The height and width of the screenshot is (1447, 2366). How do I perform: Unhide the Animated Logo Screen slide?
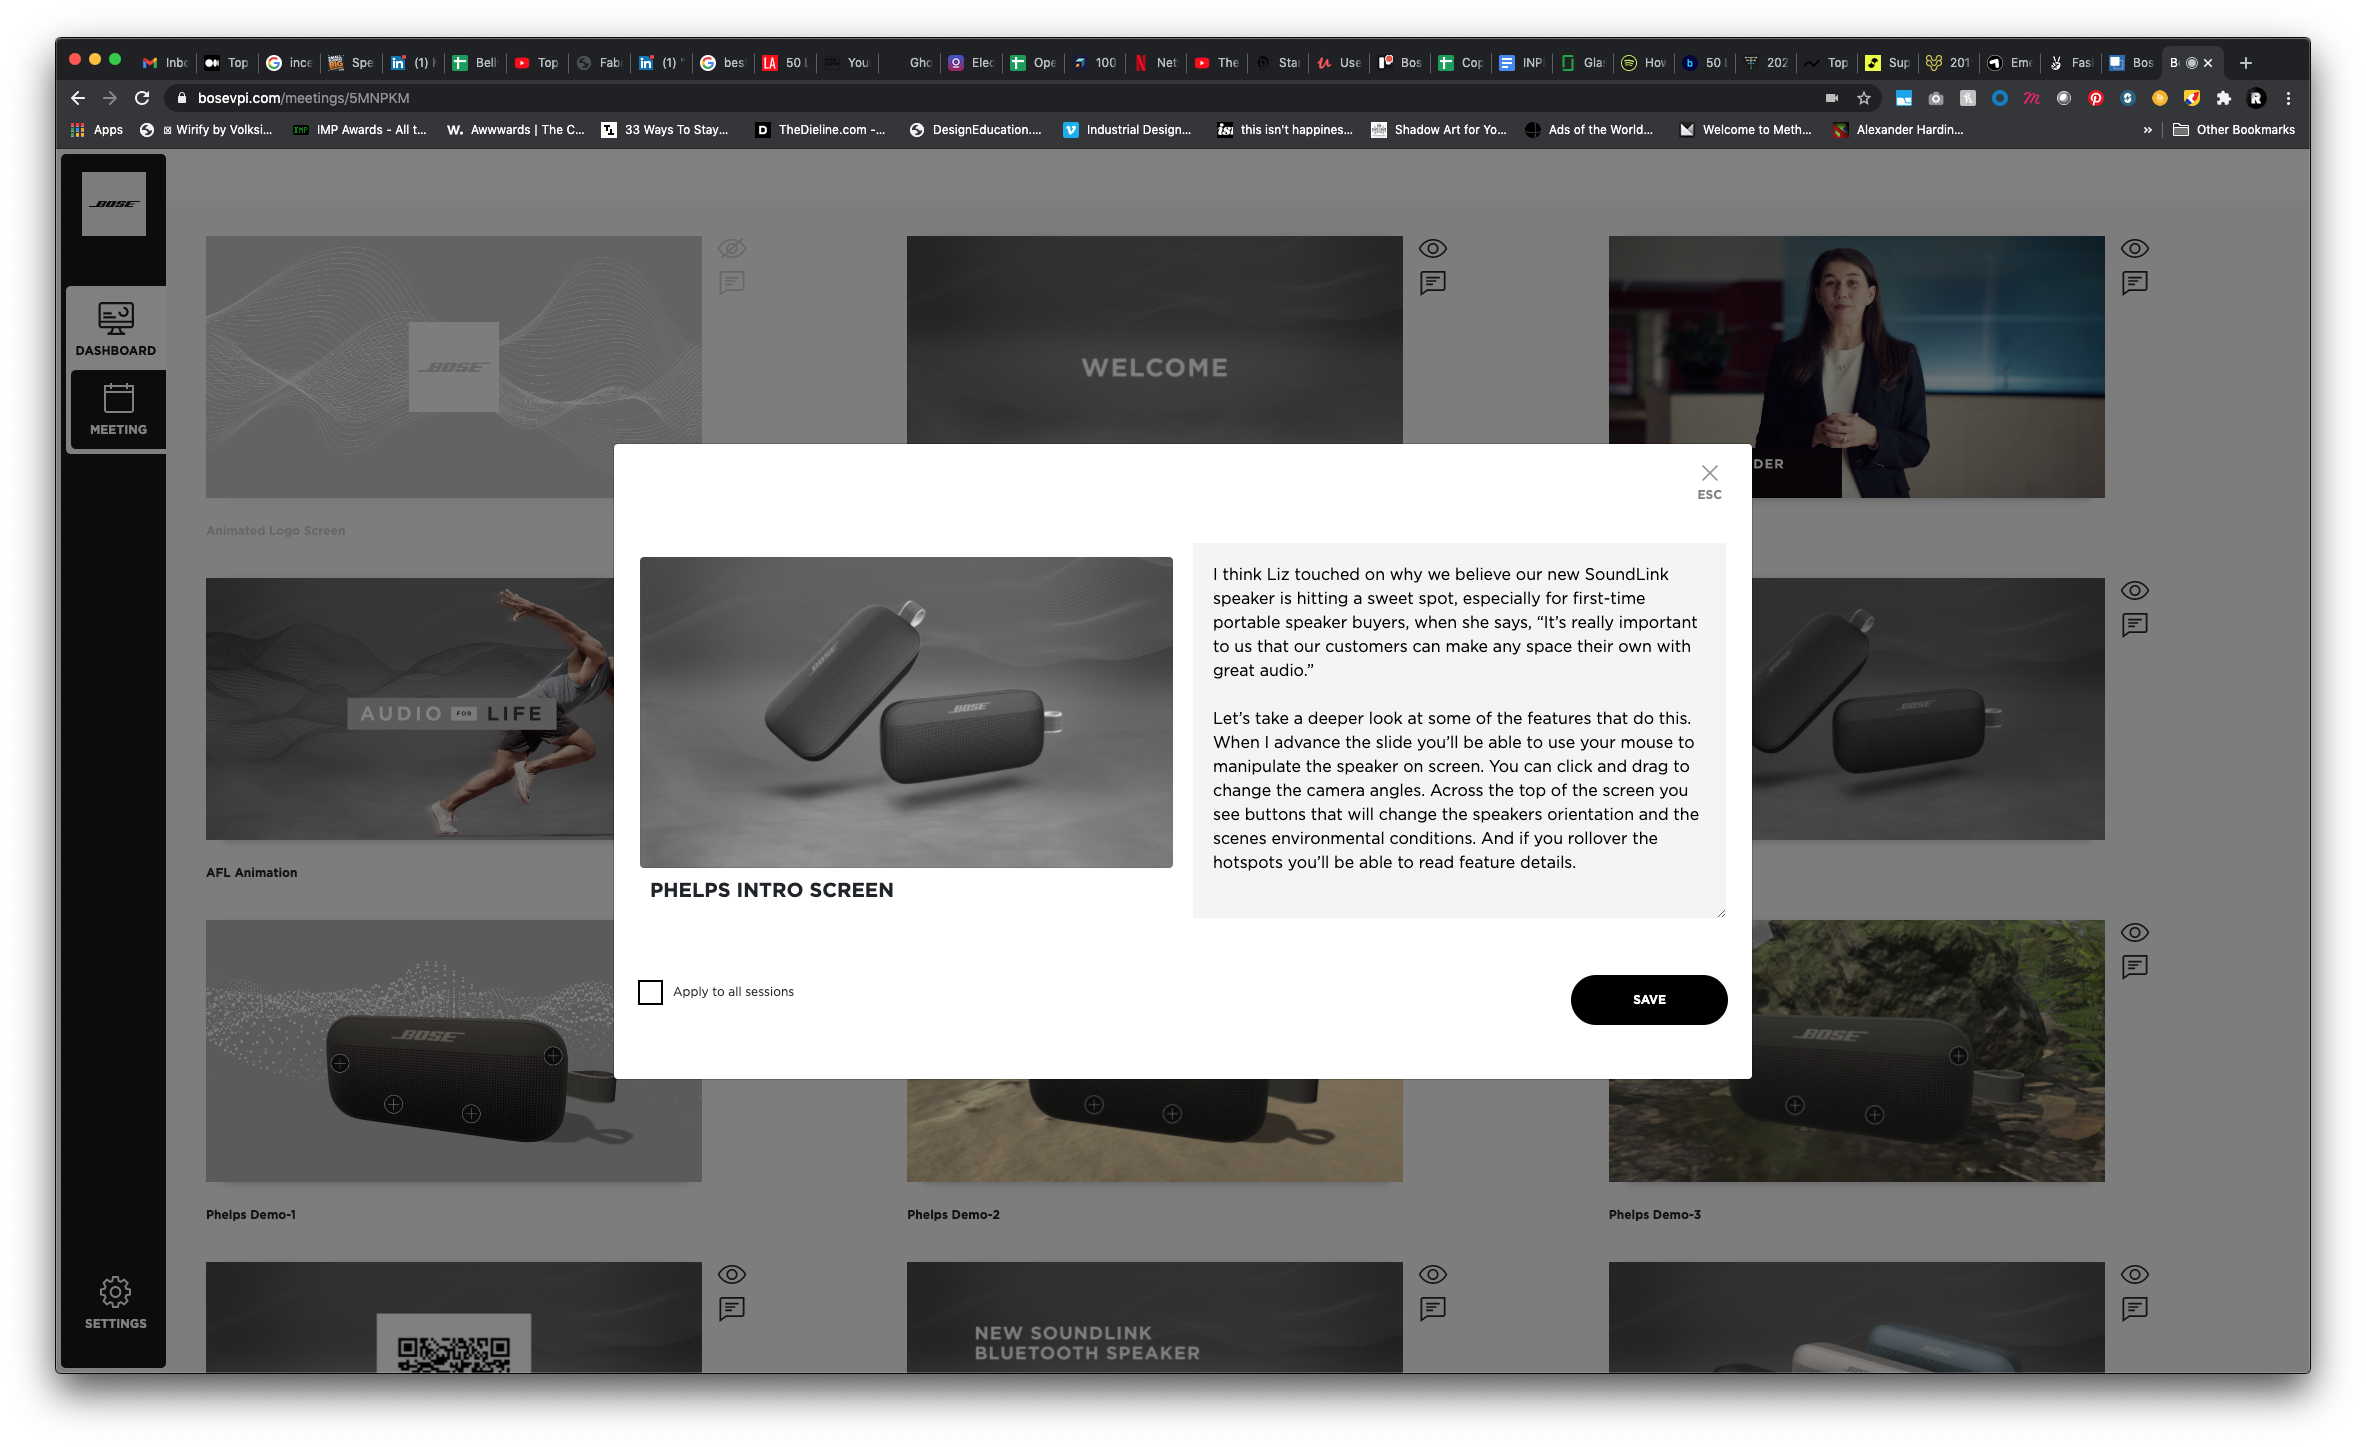point(732,248)
